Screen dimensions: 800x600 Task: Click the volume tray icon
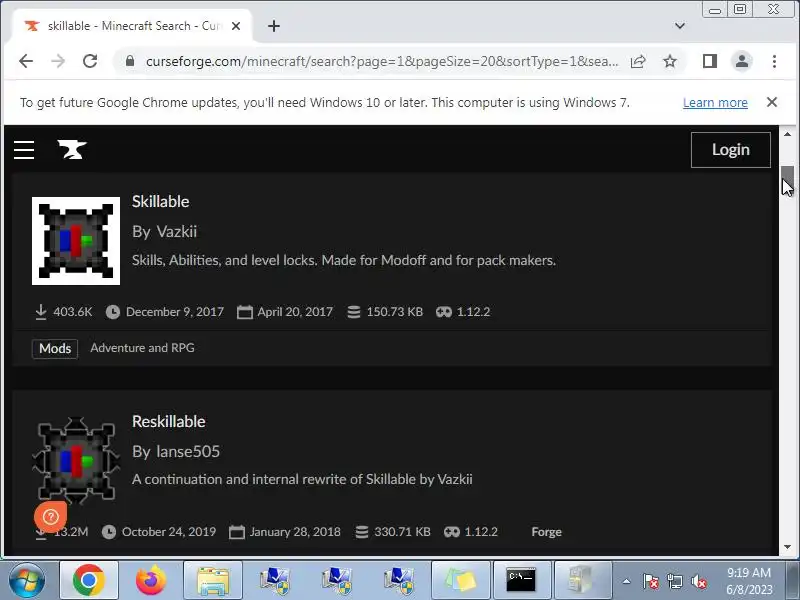click(699, 581)
